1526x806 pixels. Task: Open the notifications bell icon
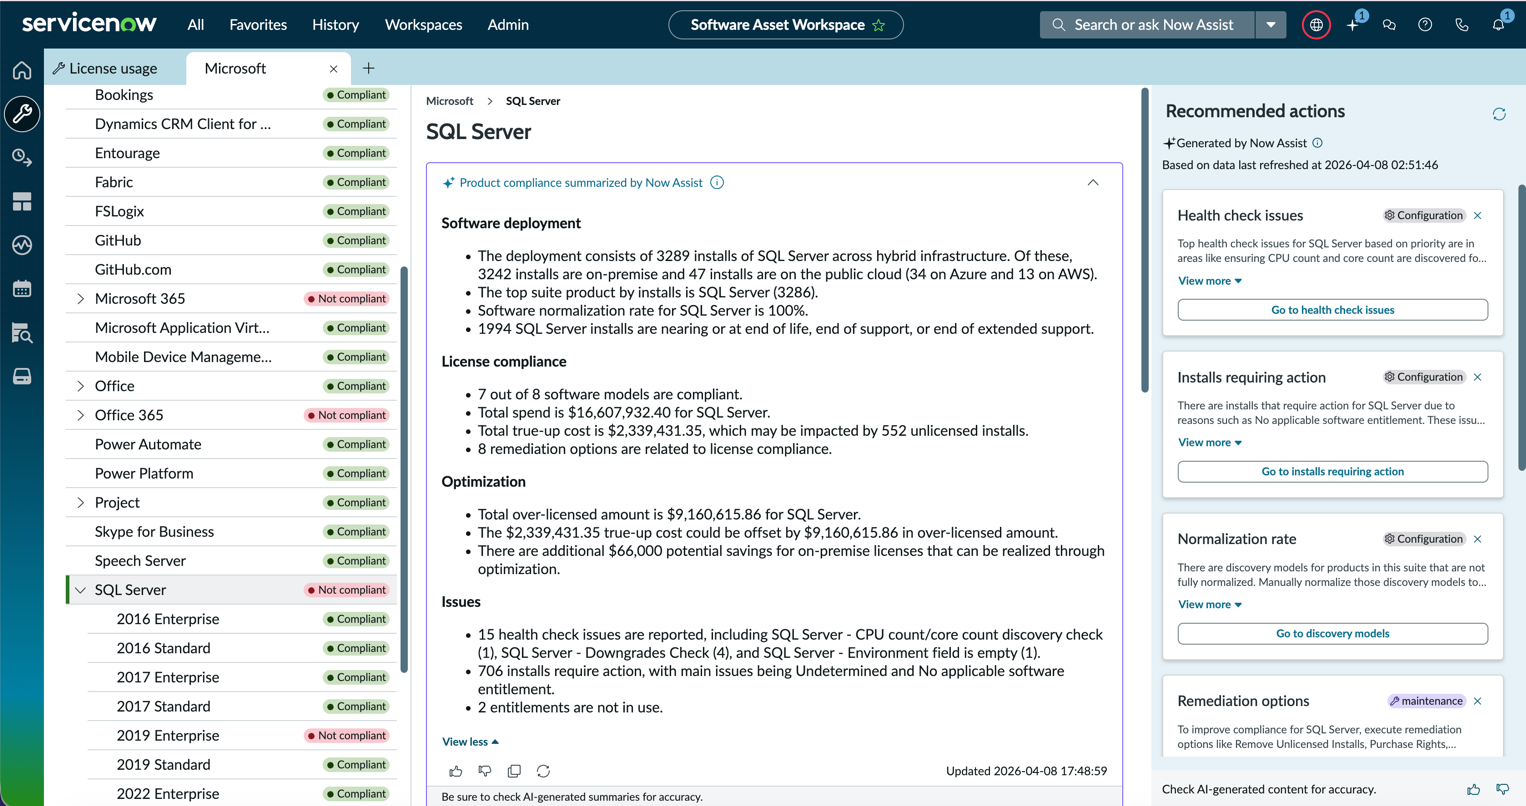(1498, 25)
